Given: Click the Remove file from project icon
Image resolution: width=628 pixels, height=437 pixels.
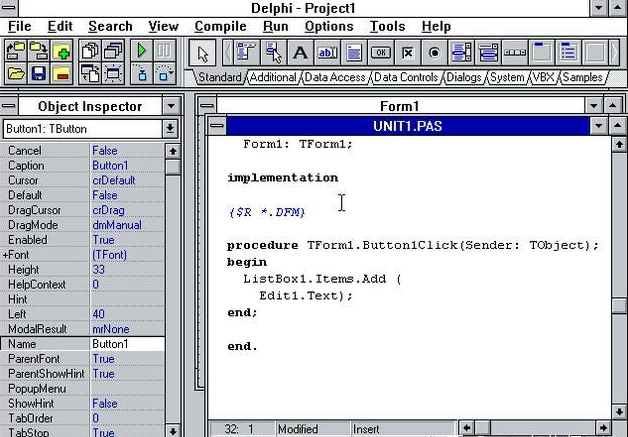Looking at the screenshot, I should tap(64, 73).
